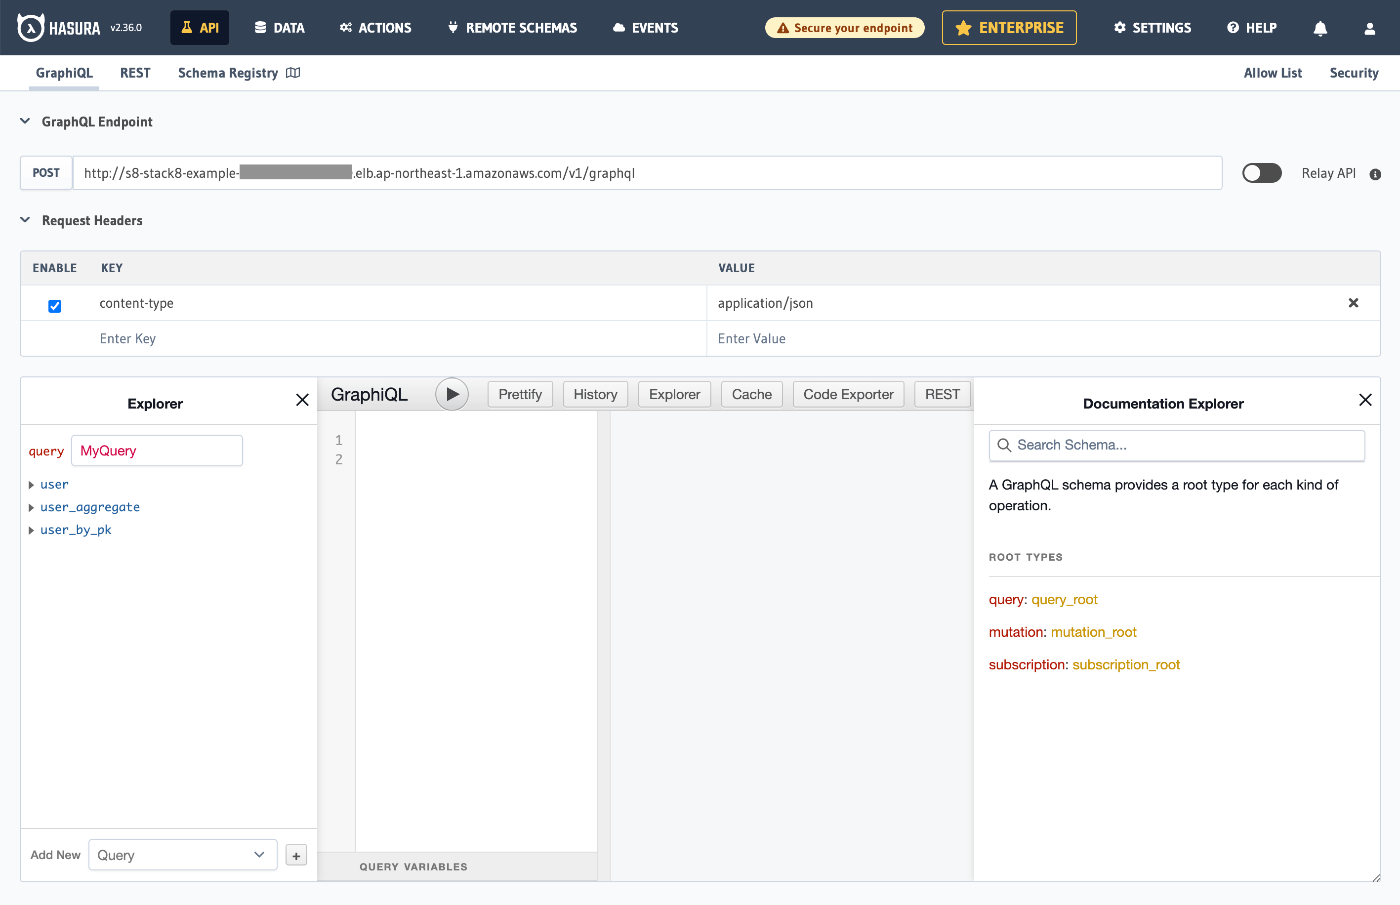
Task: Click the search magnifier in docs
Action: tap(1004, 445)
